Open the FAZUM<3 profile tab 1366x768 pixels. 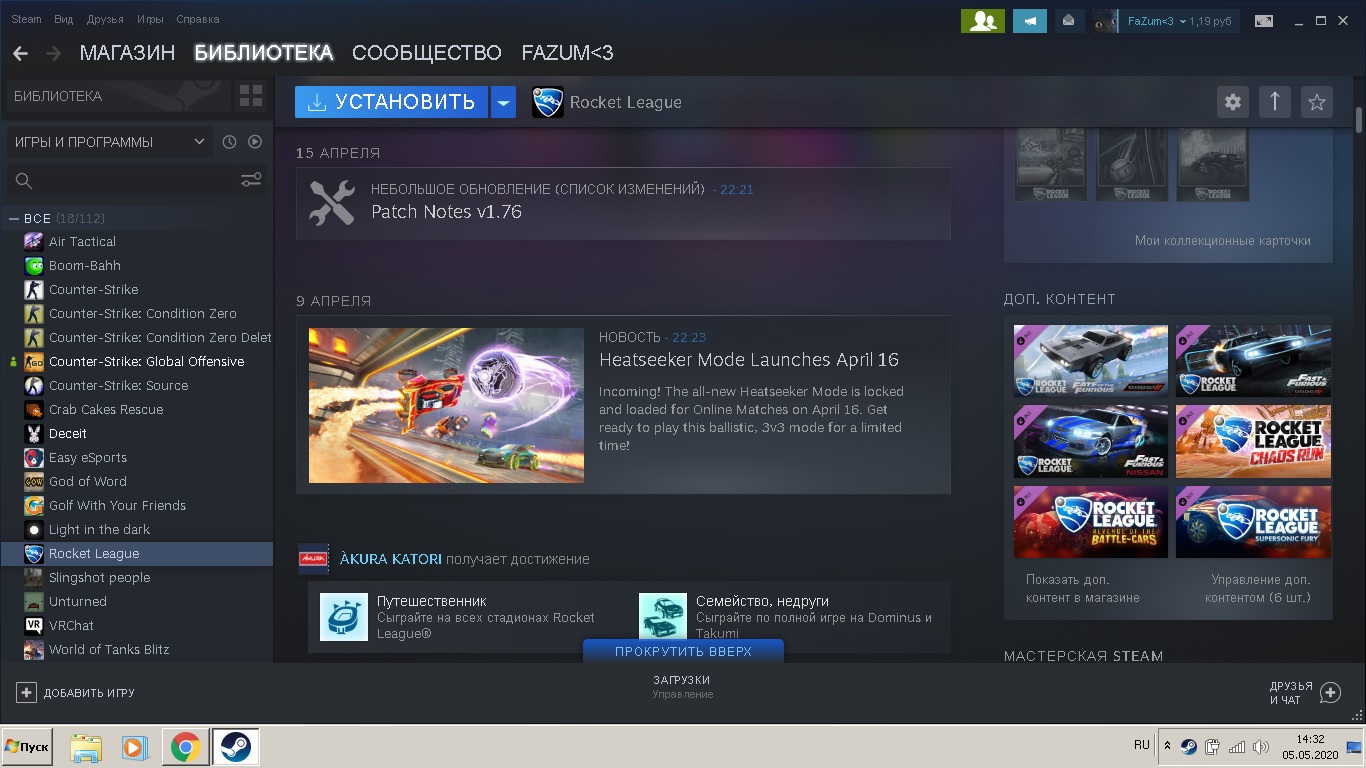567,53
